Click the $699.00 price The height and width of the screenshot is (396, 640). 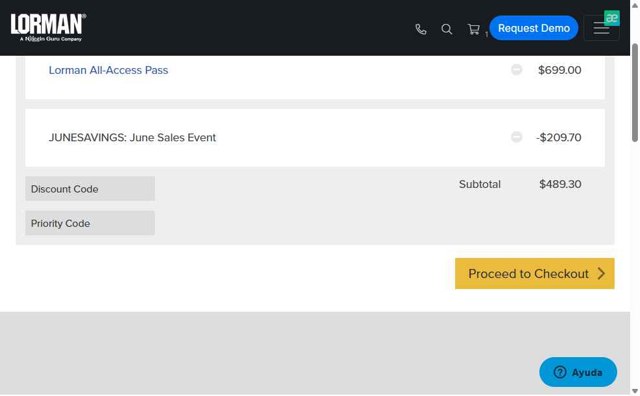(x=560, y=70)
